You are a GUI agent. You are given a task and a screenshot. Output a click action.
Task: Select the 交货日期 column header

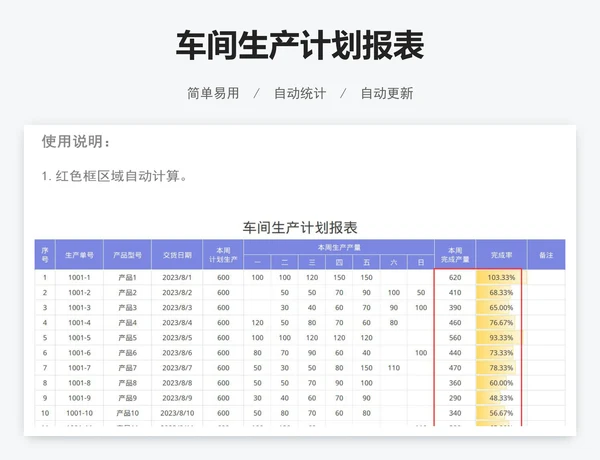[x=177, y=255]
